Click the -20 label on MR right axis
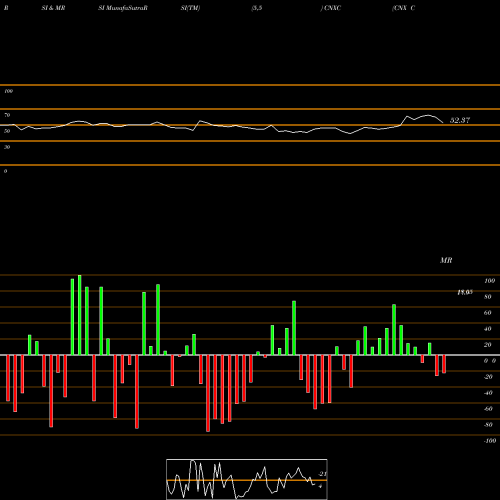 coord(488,377)
